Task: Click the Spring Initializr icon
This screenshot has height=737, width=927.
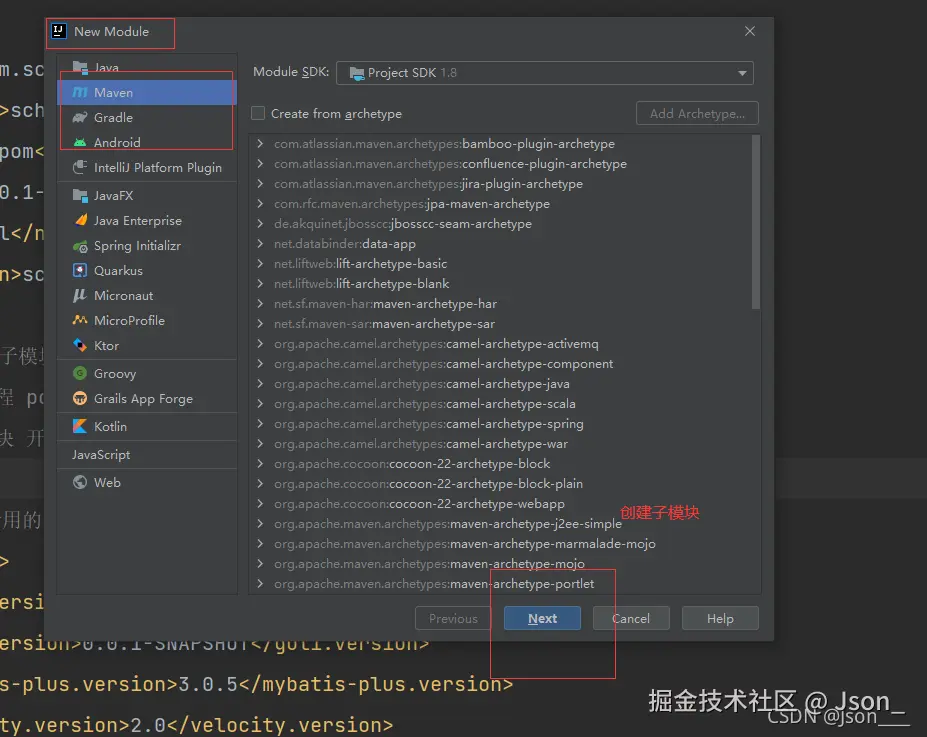Action: tap(80, 246)
